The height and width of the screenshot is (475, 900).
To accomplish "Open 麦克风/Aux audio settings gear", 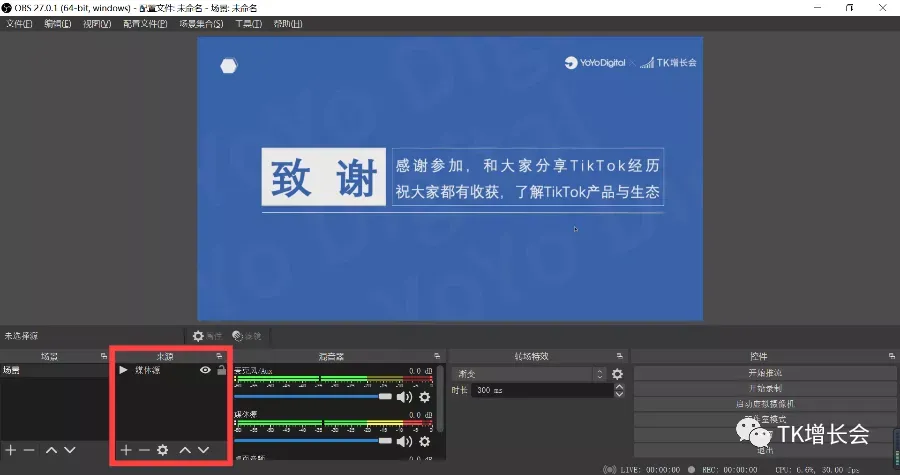I will (x=425, y=396).
